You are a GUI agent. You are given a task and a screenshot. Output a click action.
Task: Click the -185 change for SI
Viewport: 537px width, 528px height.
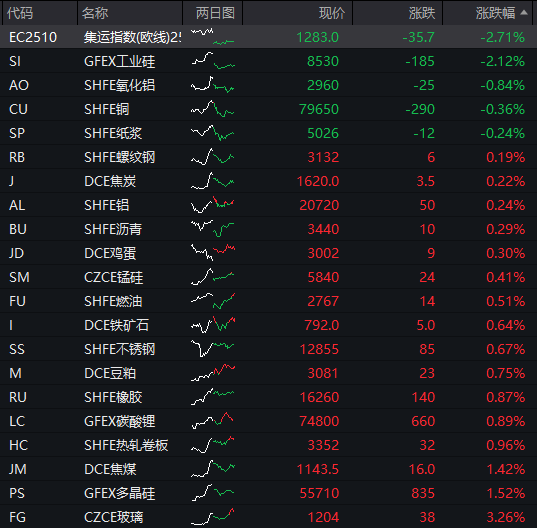pyautogui.click(x=420, y=62)
